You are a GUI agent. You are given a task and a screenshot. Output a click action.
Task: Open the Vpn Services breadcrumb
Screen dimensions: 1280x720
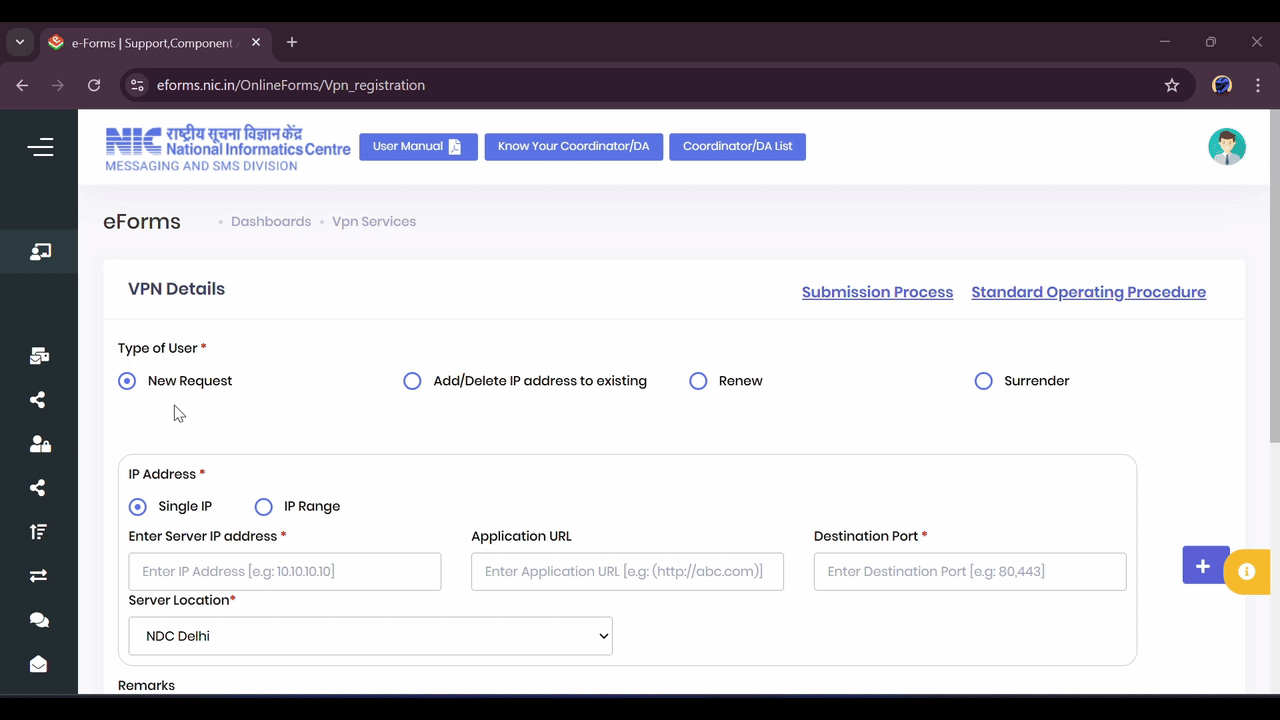click(374, 221)
